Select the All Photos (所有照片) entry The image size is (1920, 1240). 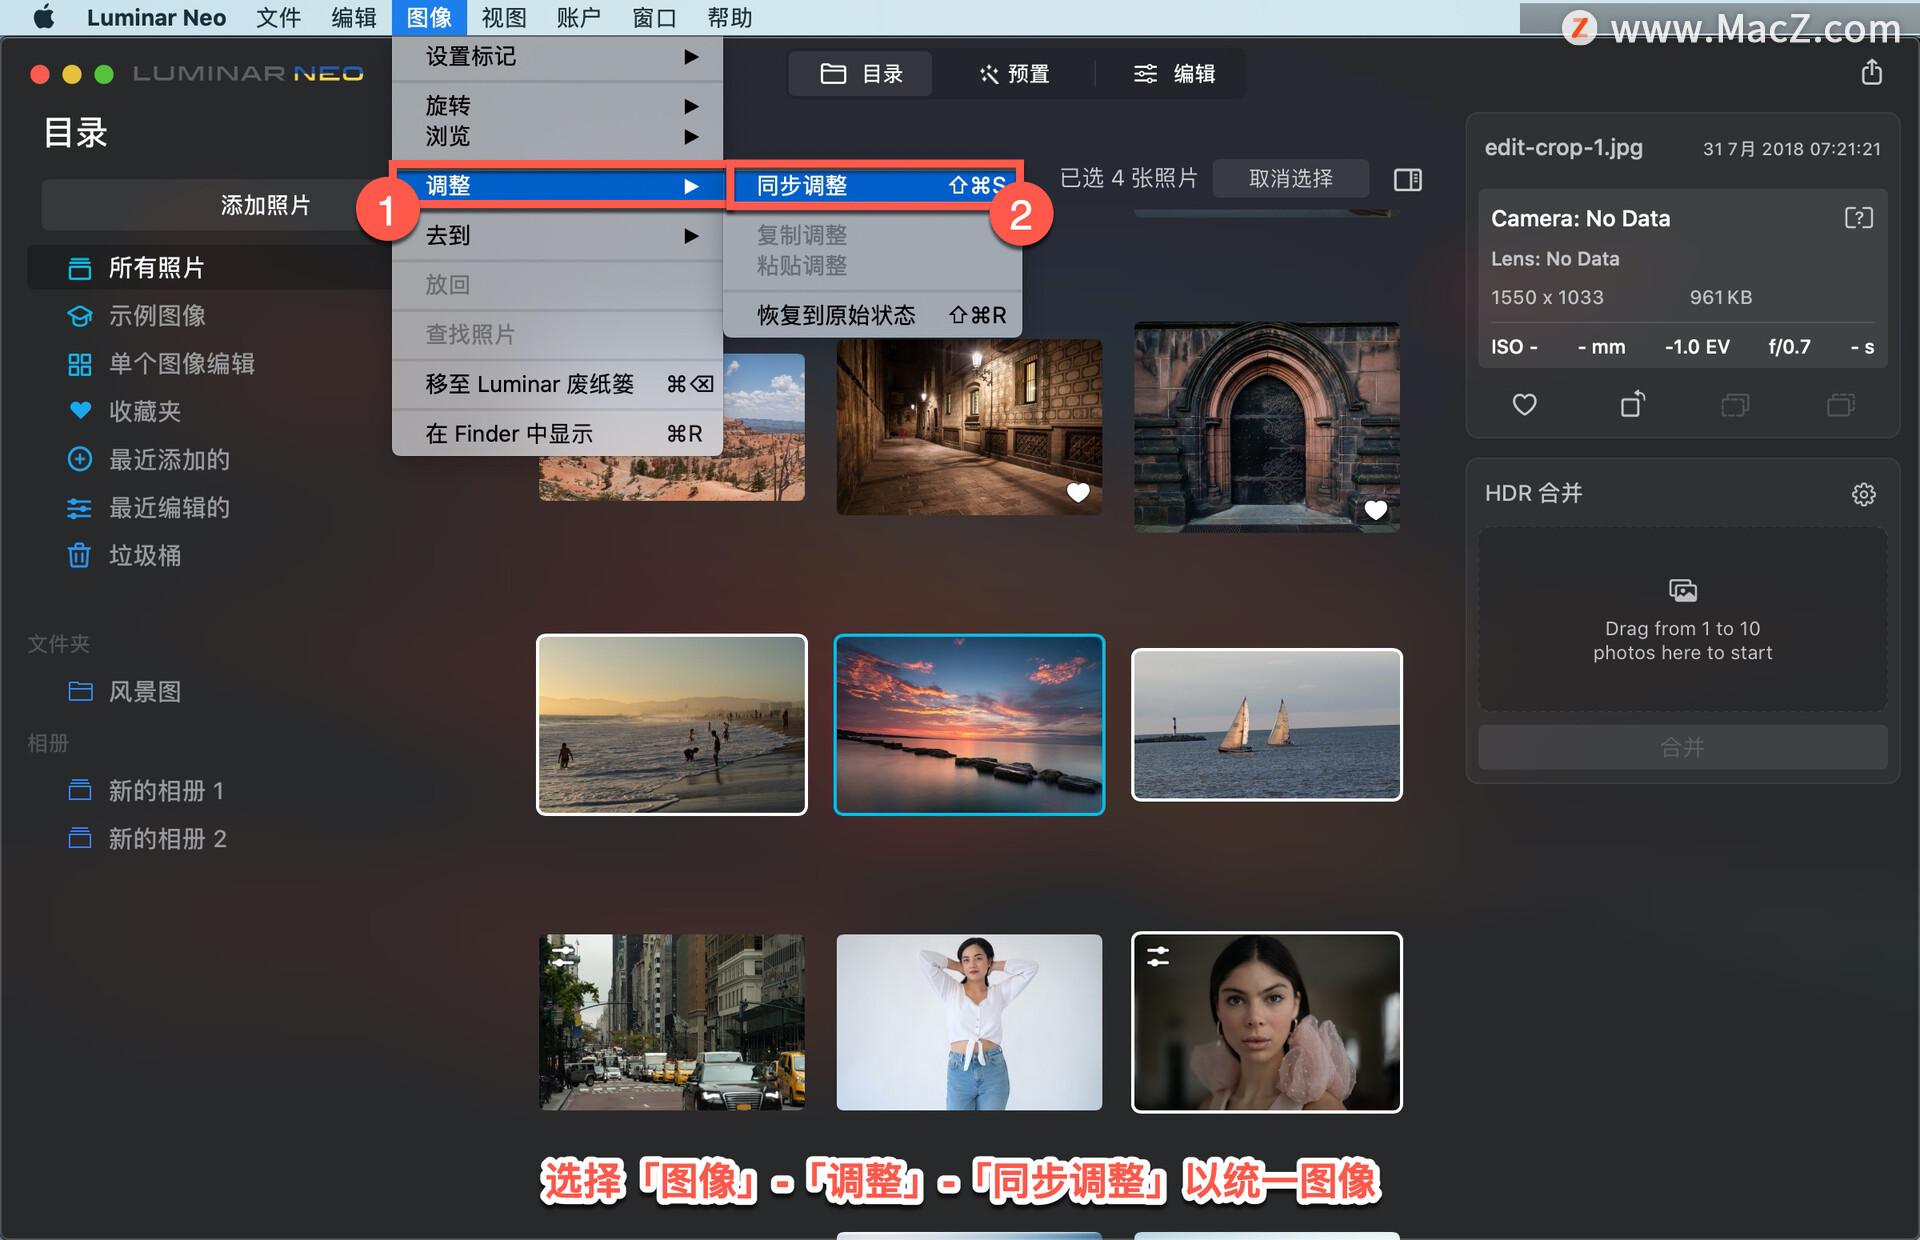[x=210, y=267]
